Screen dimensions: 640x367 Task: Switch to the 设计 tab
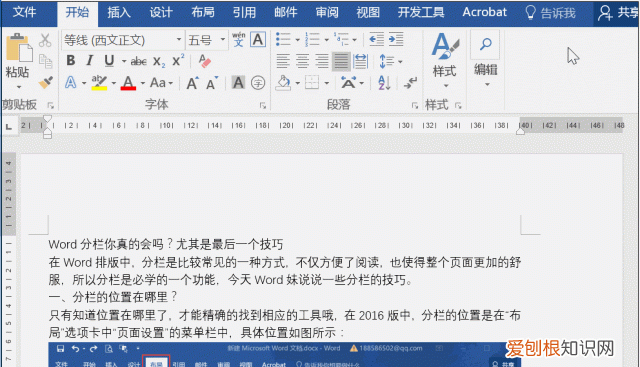[x=161, y=12]
